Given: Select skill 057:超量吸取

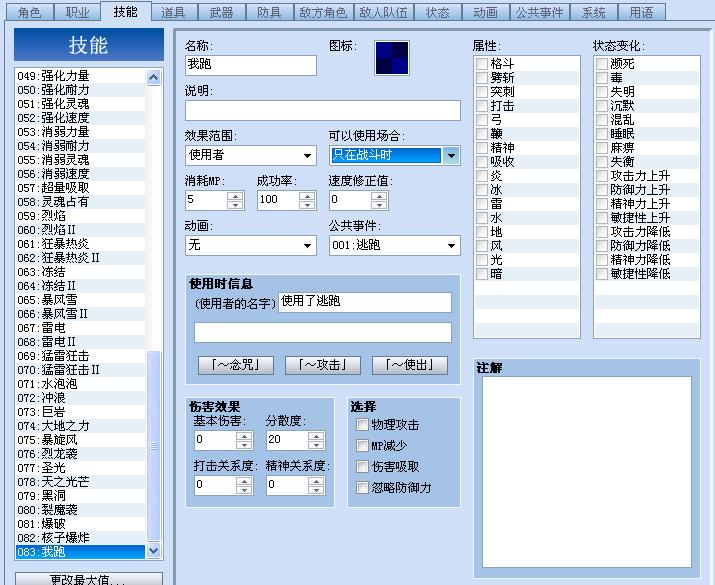Looking at the screenshot, I should [80, 188].
